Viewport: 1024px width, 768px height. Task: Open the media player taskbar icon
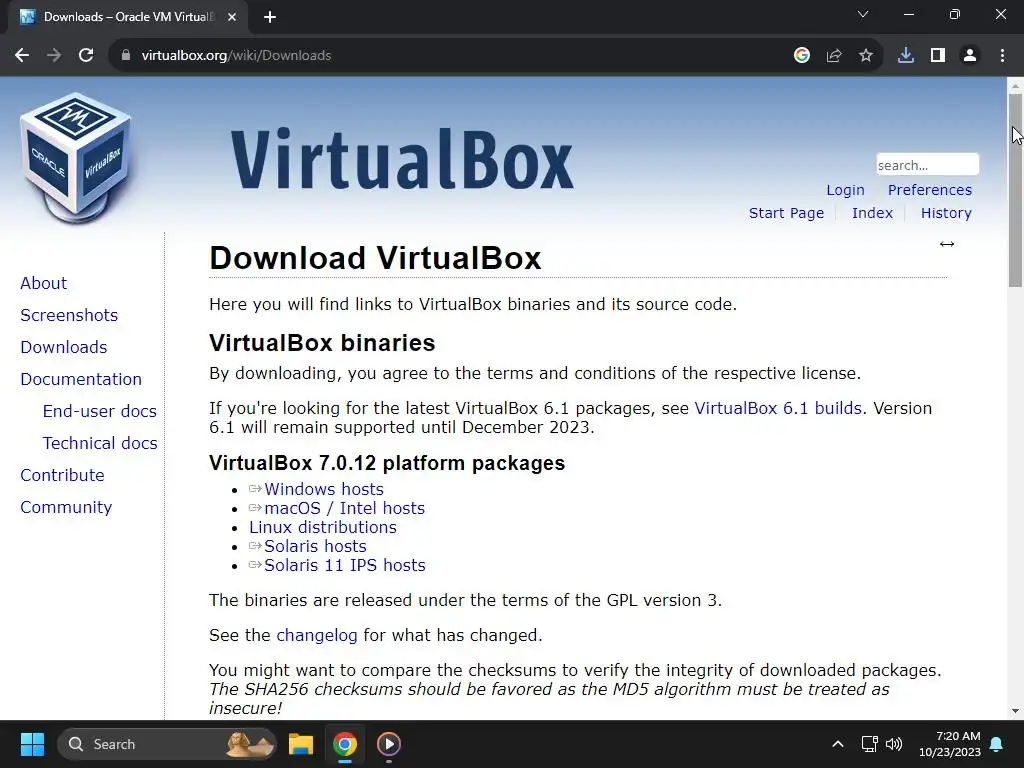coord(389,744)
